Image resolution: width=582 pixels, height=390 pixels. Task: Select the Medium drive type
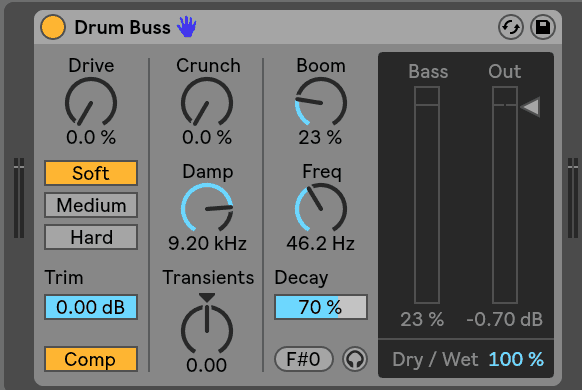point(91,205)
